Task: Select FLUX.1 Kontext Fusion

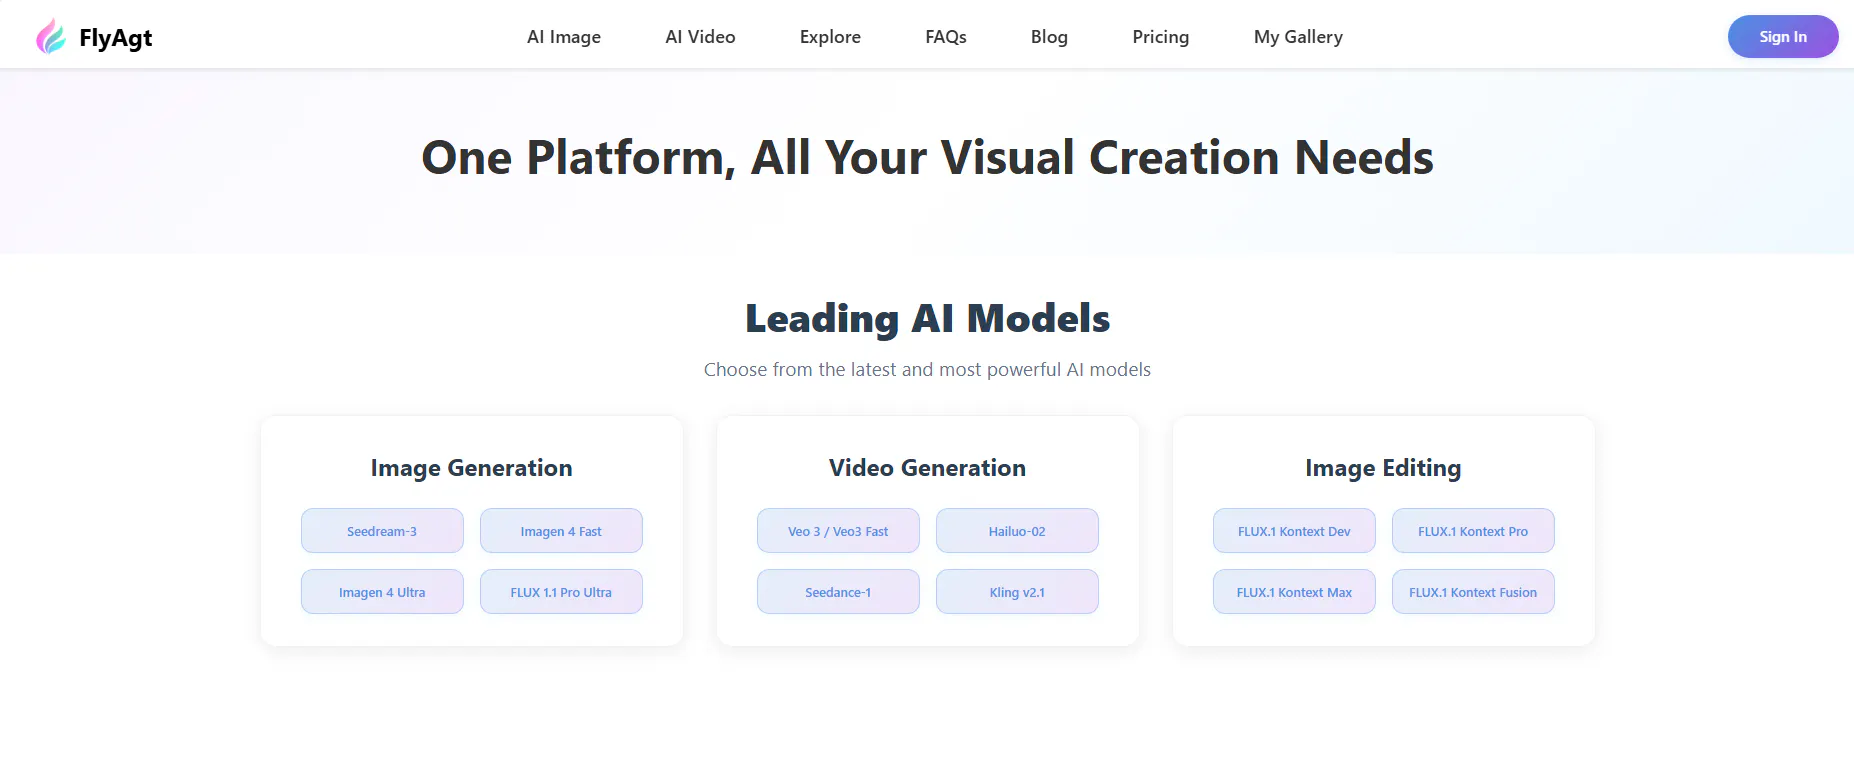Action: (1473, 592)
